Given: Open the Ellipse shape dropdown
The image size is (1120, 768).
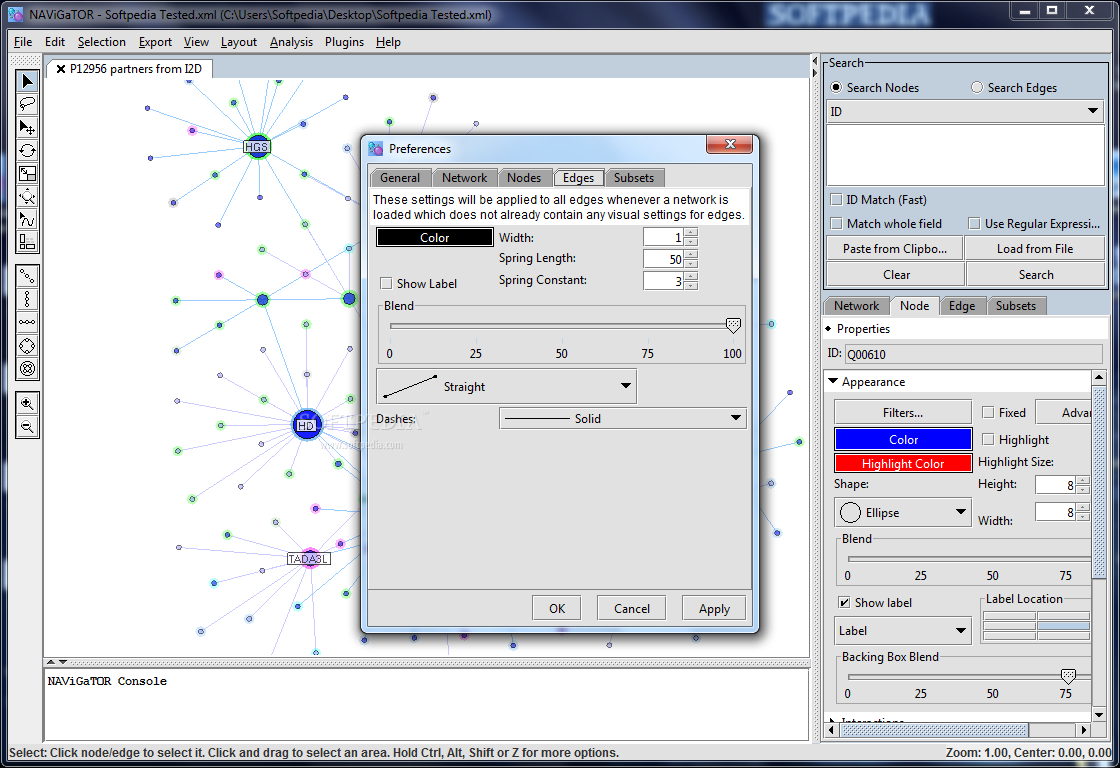Looking at the screenshot, I should pos(960,512).
